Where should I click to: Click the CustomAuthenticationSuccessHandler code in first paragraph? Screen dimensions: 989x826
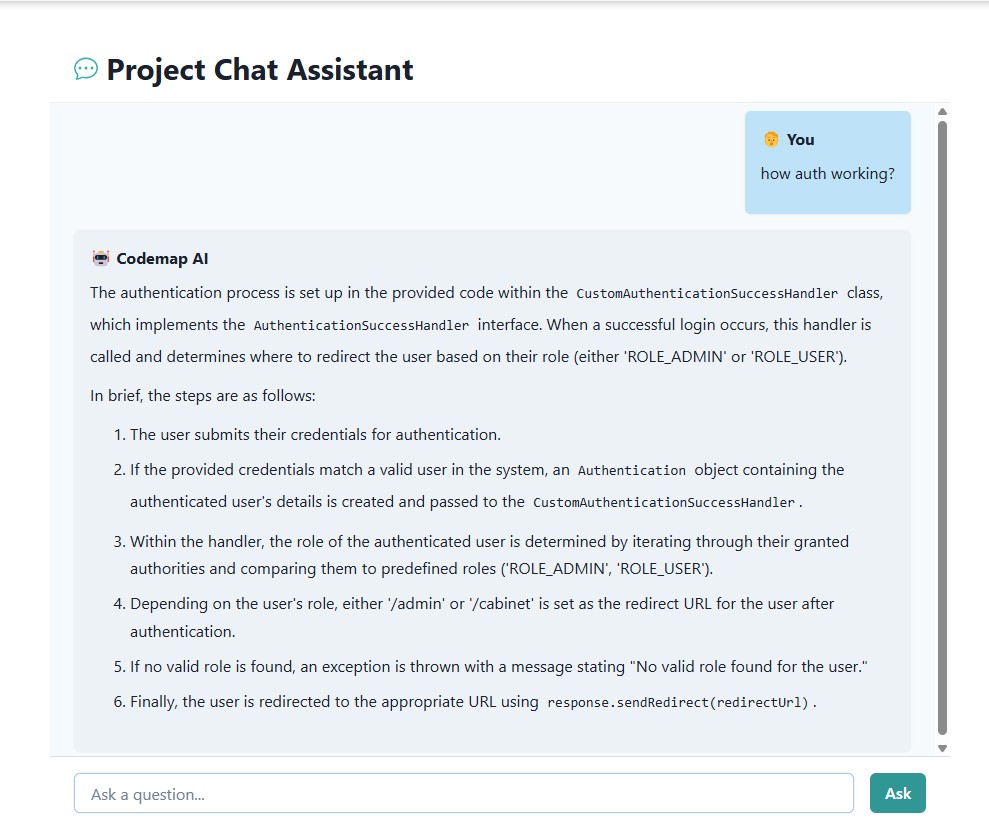coord(706,293)
